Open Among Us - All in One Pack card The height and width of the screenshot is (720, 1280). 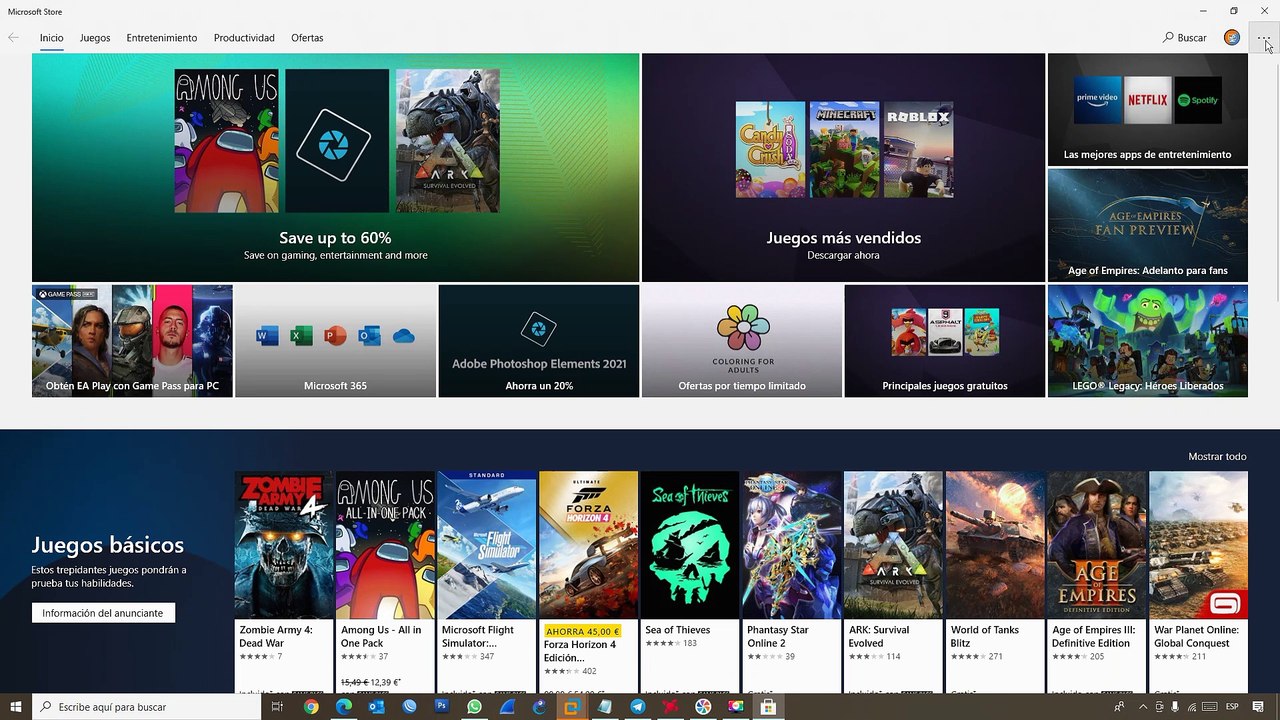(x=385, y=582)
